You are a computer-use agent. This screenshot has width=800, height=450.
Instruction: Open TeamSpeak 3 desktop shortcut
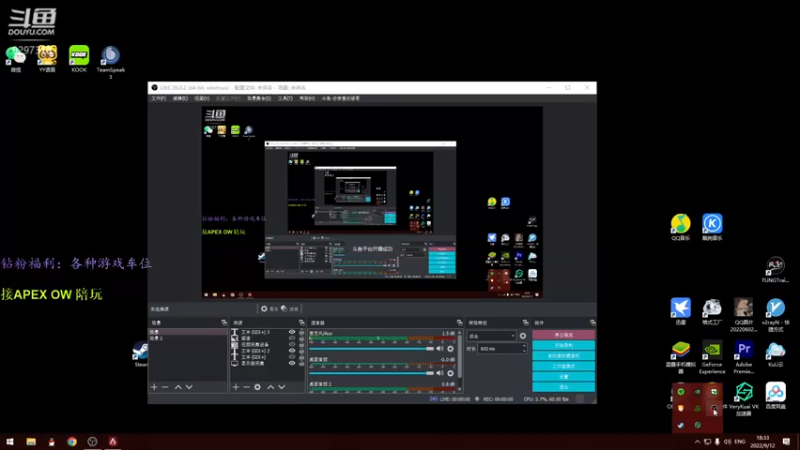111,62
